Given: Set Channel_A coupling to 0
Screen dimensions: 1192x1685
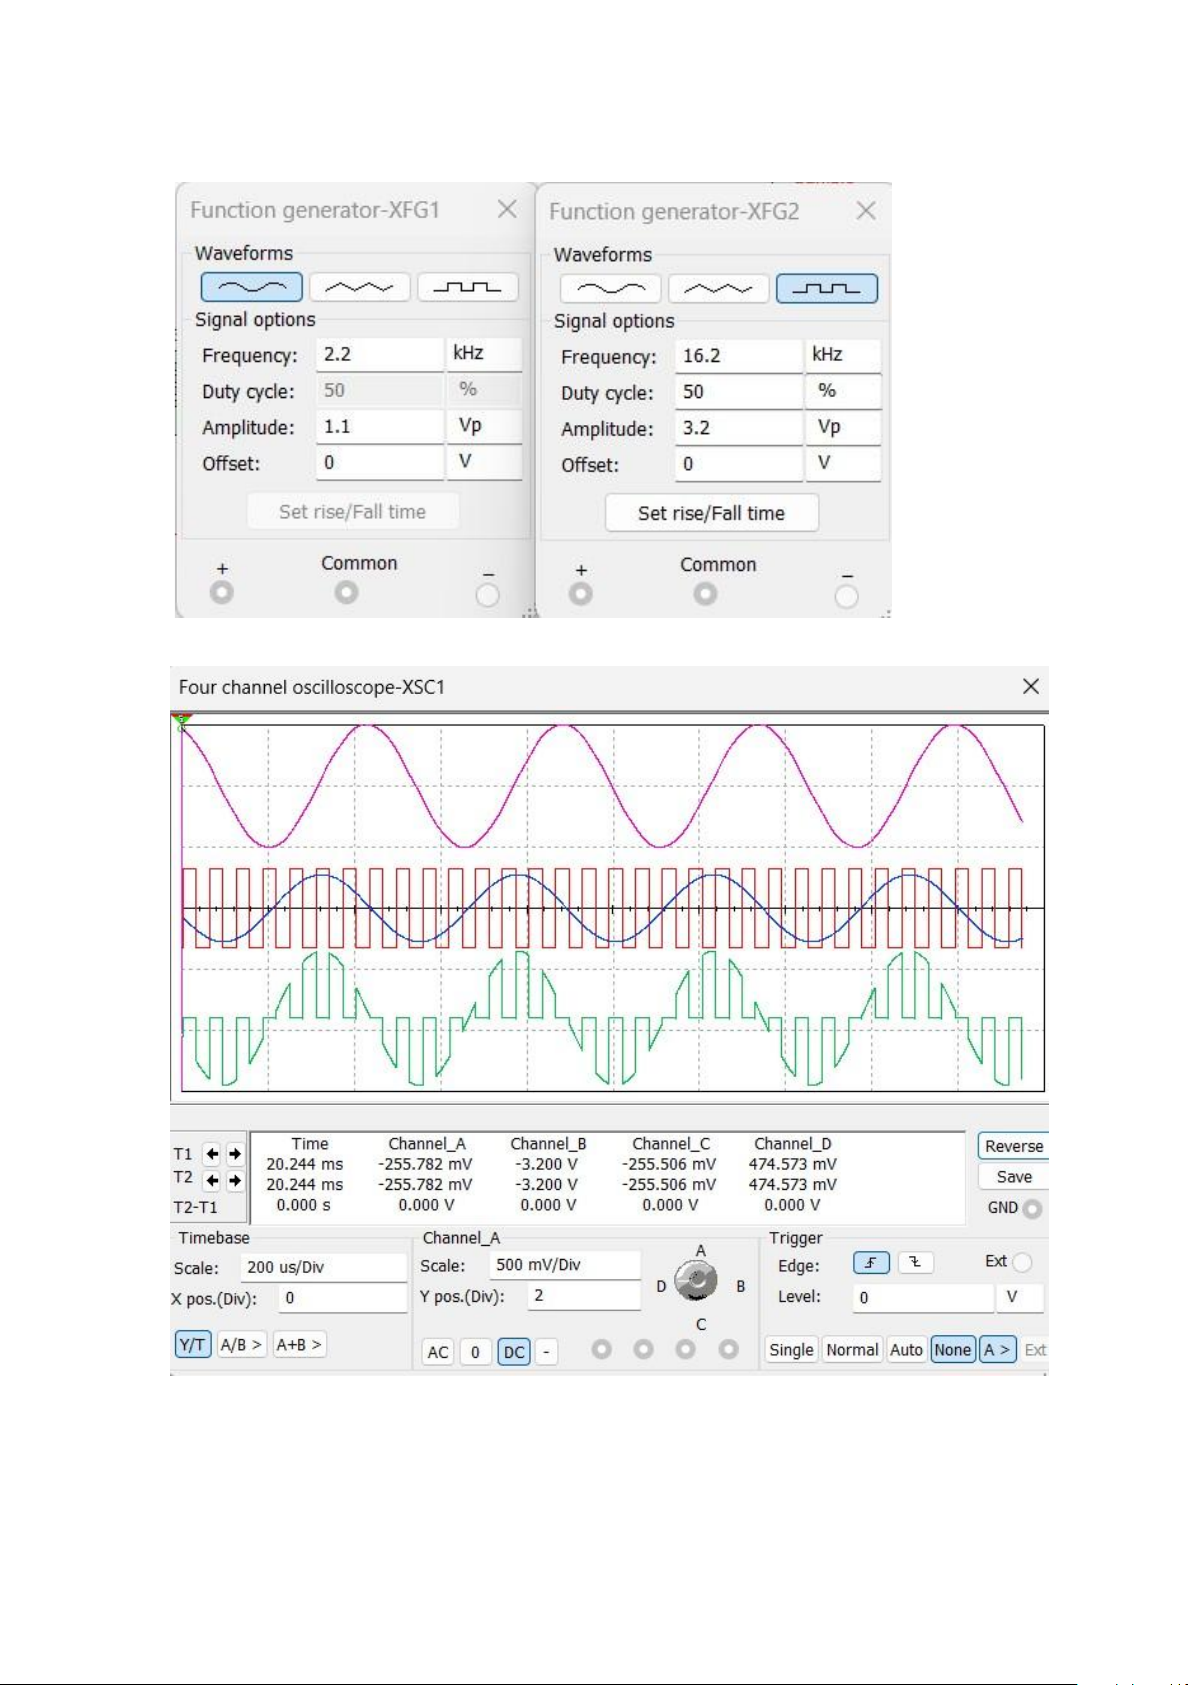Looking at the screenshot, I should coord(475,1352).
